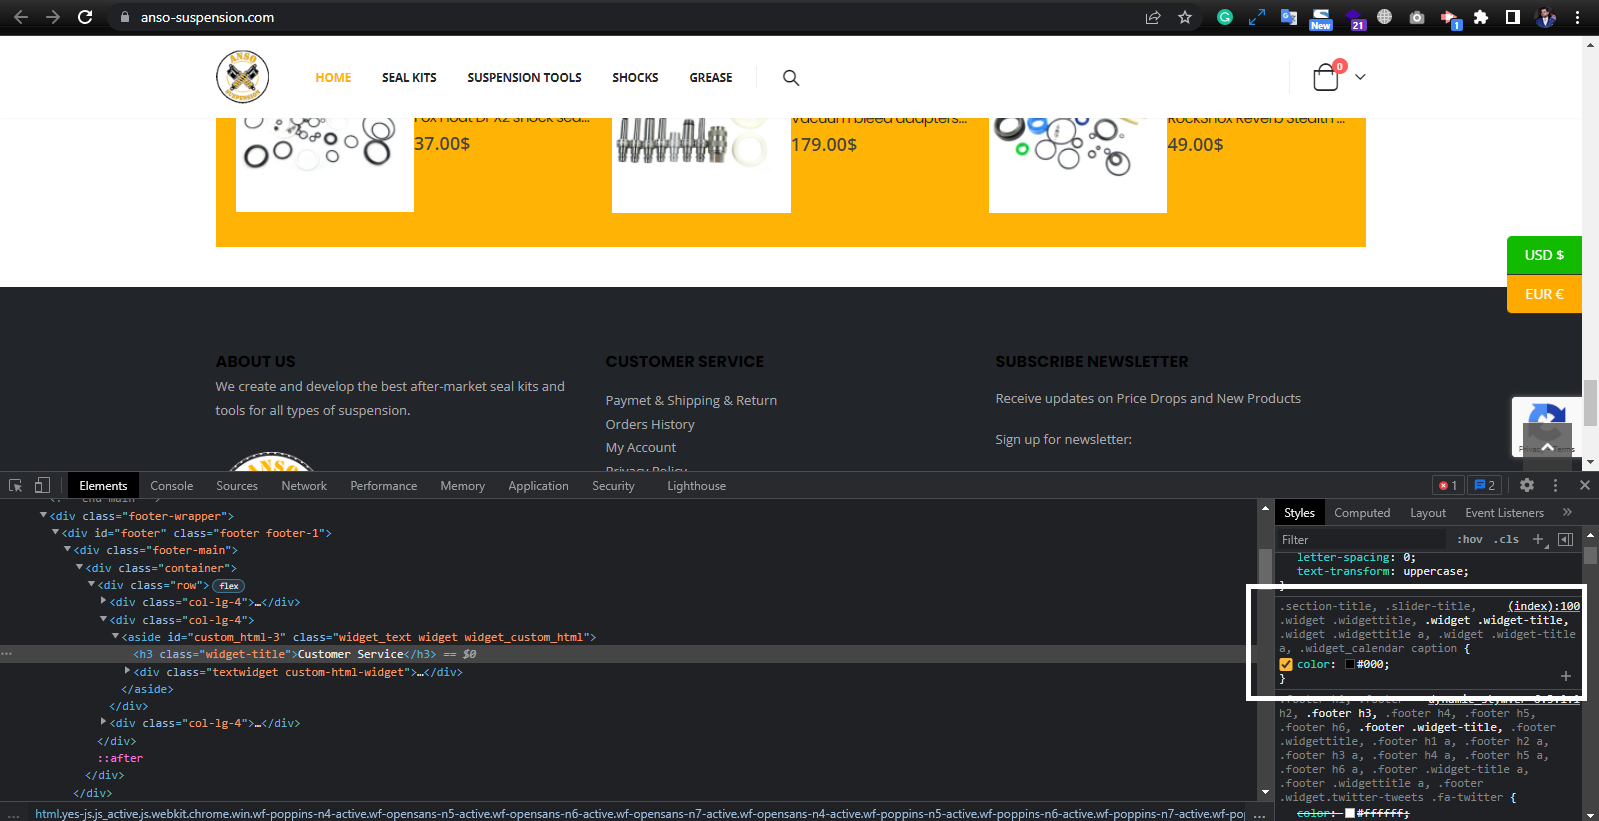1599x821 pixels.
Task: Switch to the Console tab
Action: [172, 486]
